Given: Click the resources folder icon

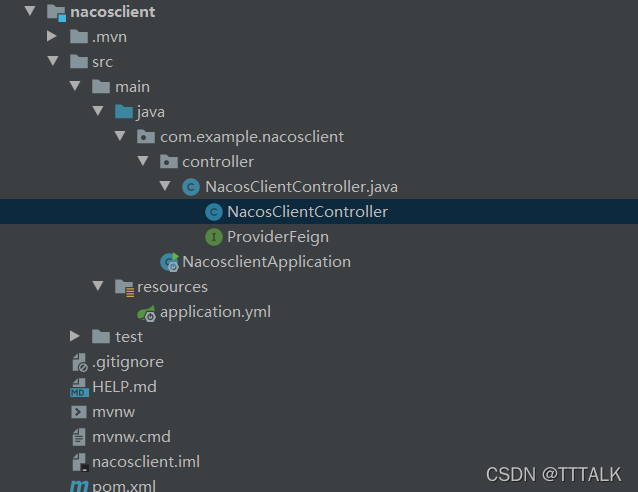Looking at the screenshot, I should click(x=124, y=288).
